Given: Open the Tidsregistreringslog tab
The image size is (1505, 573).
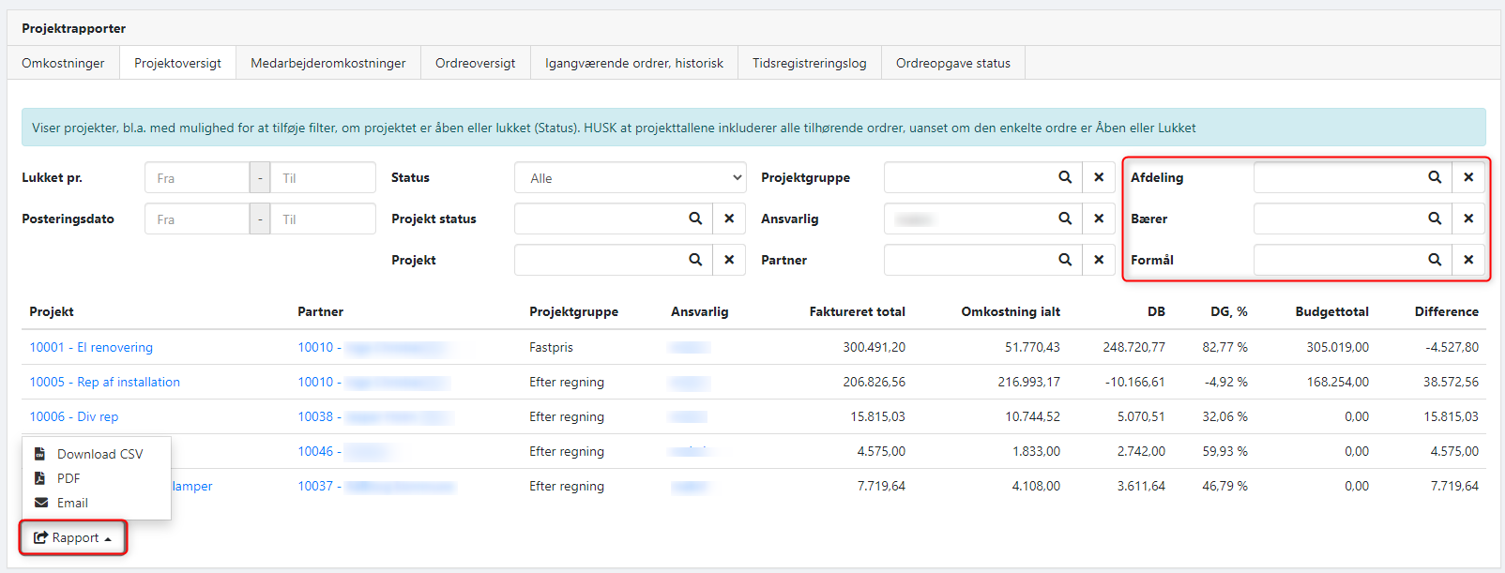Looking at the screenshot, I should [809, 63].
